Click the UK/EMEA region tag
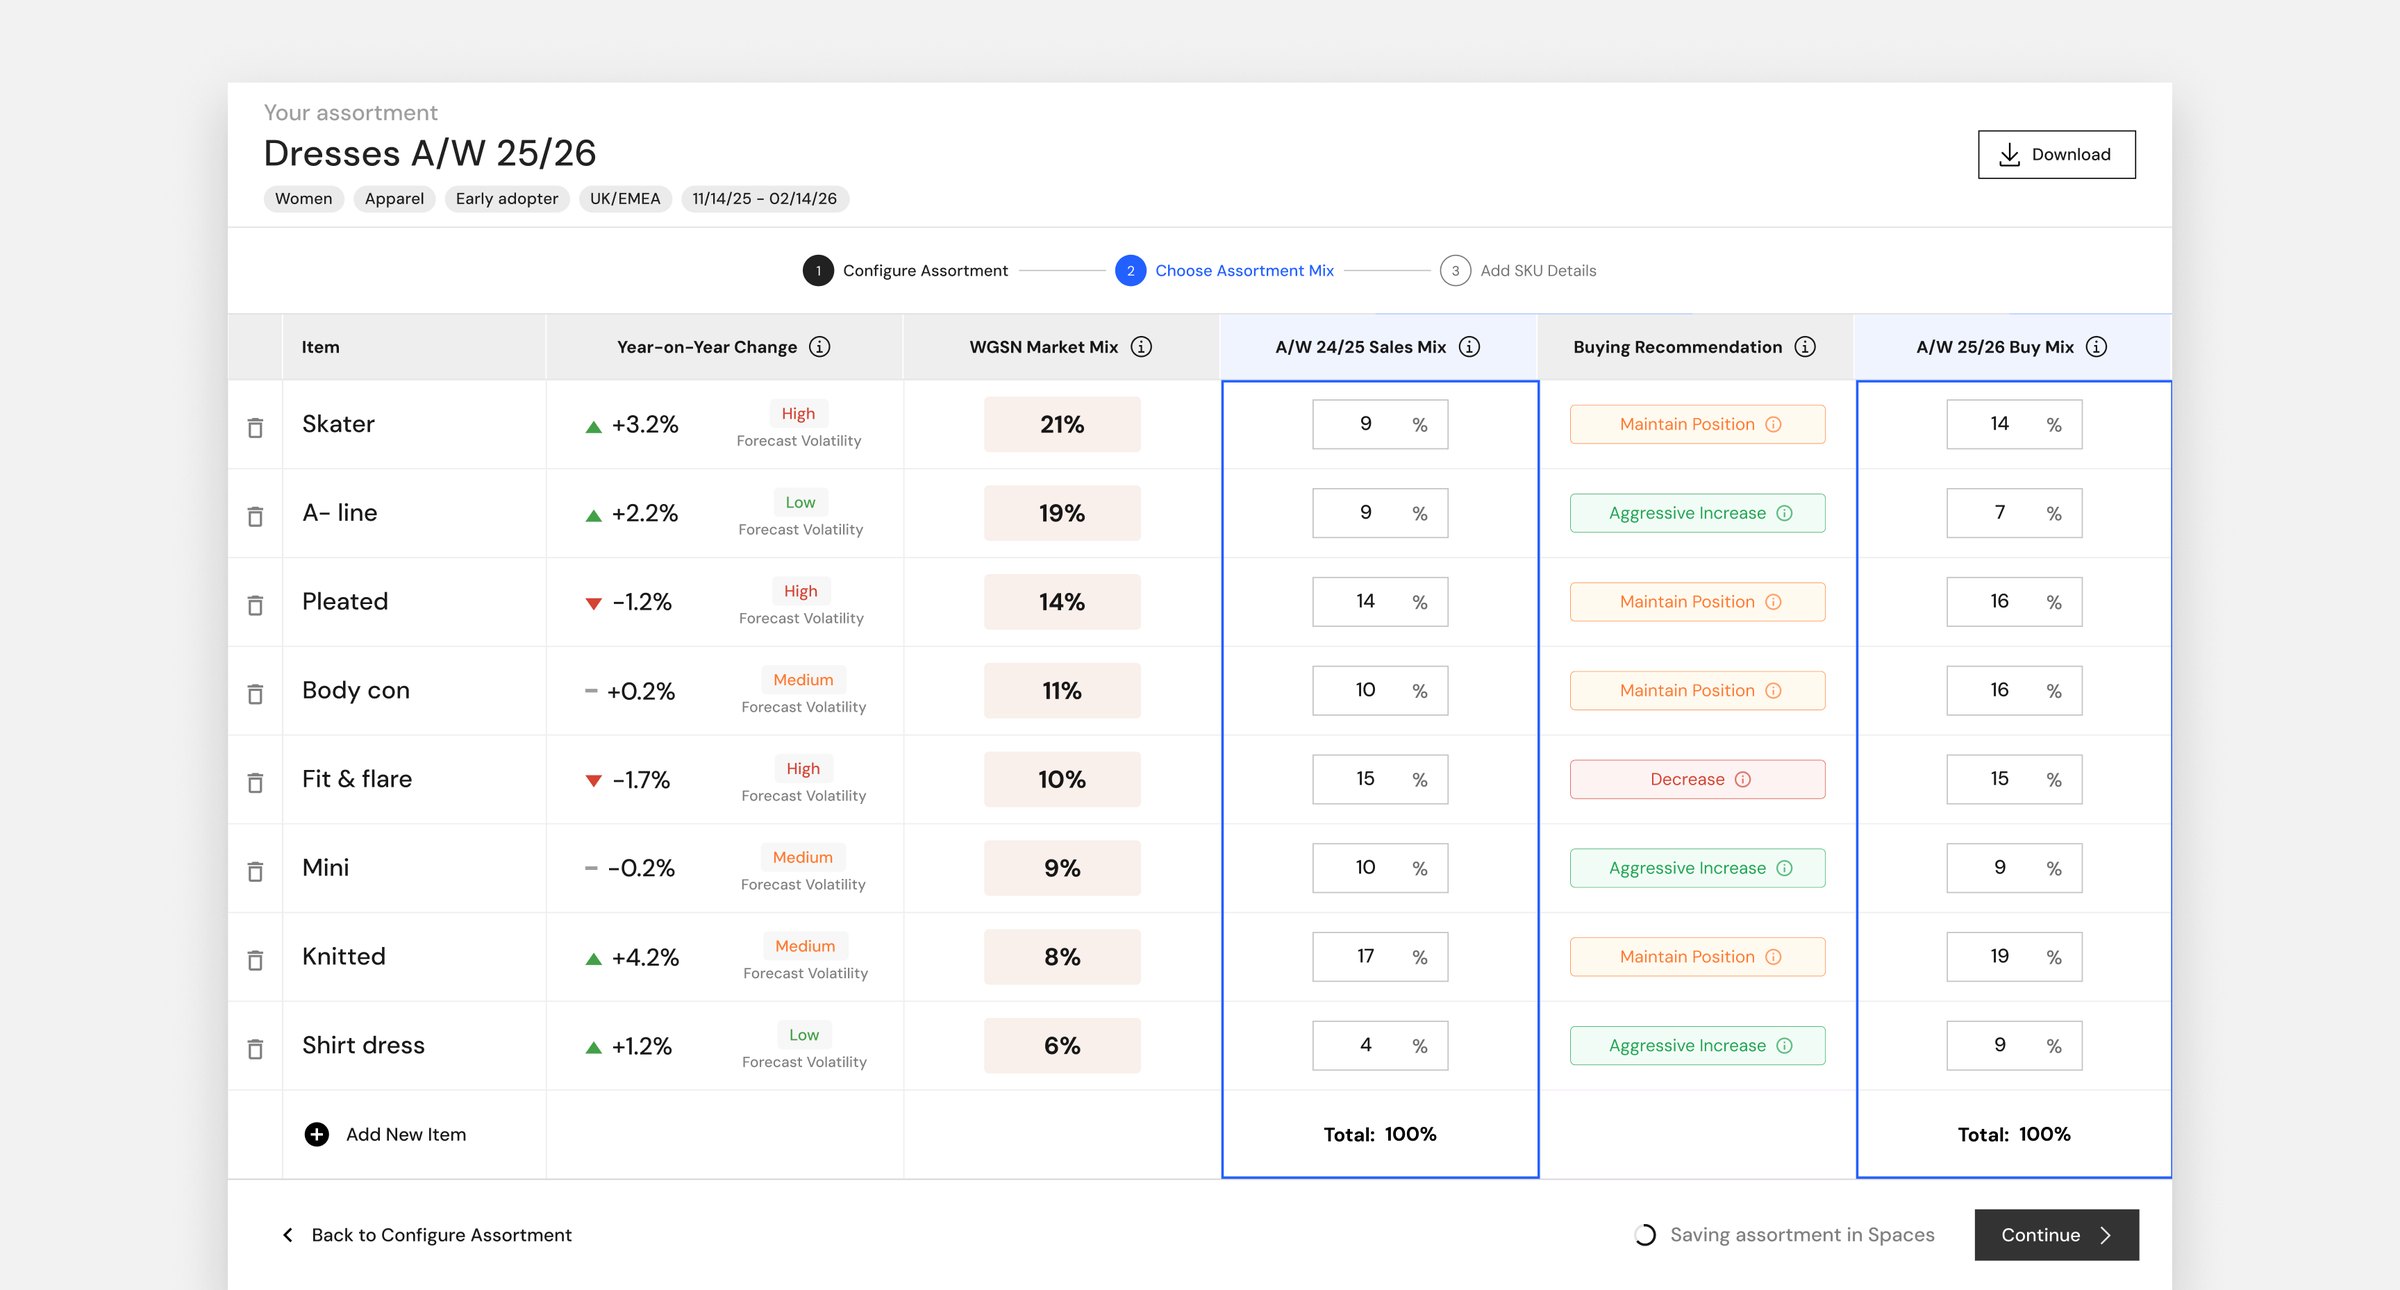This screenshot has height=1290, width=2400. pyautogui.click(x=625, y=198)
